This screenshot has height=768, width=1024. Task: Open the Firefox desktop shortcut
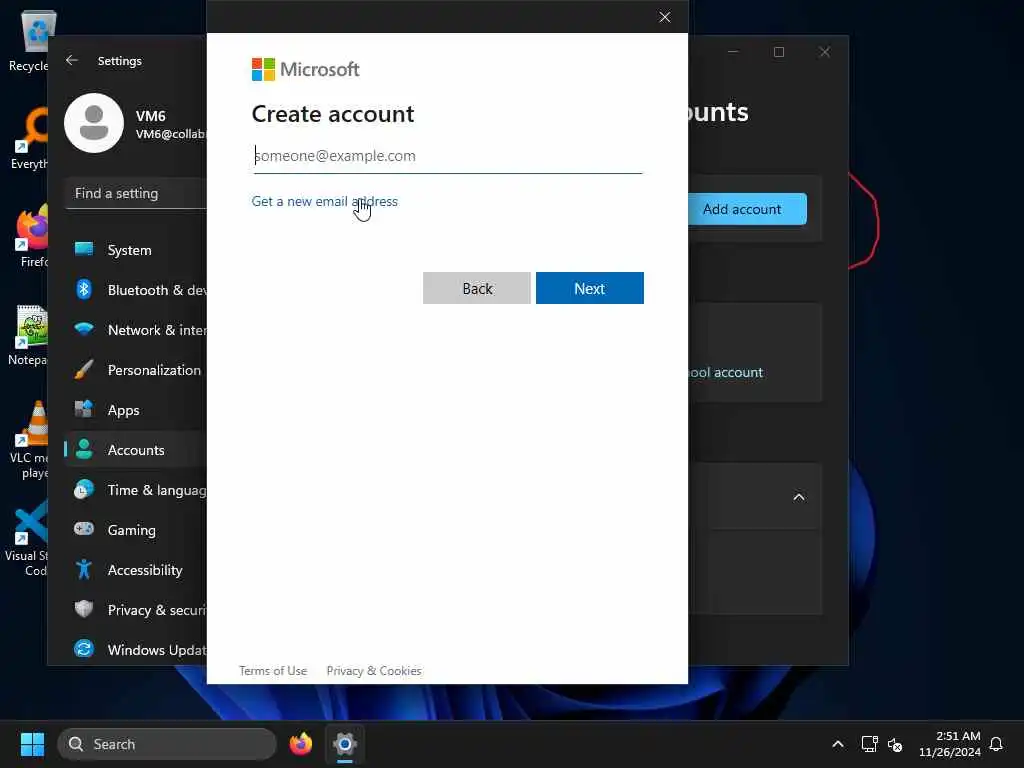click(31, 236)
